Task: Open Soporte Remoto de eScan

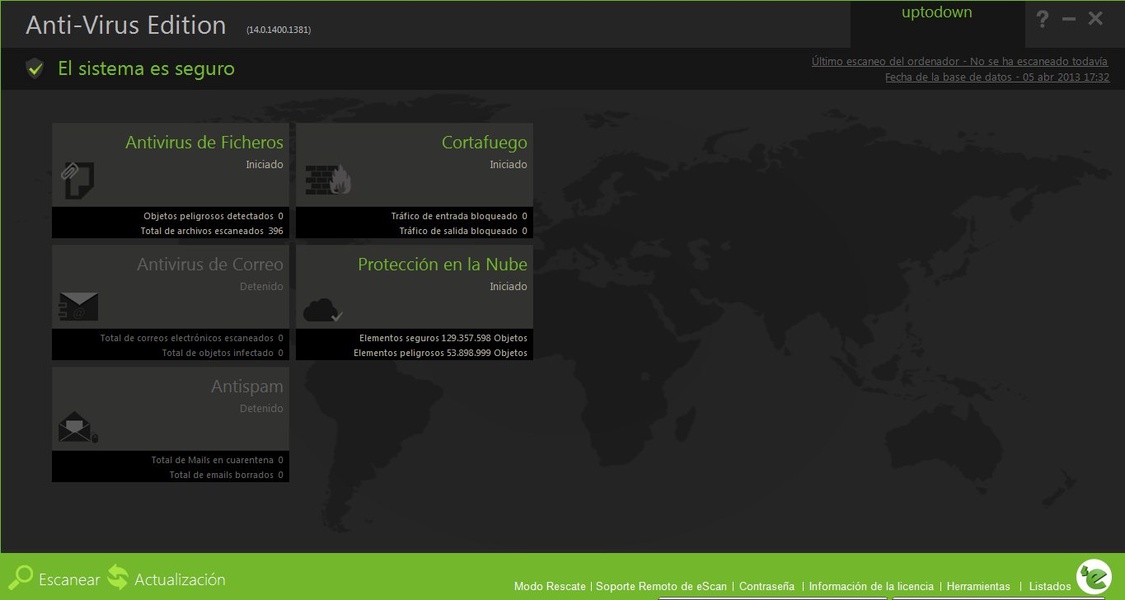Action: (661, 587)
